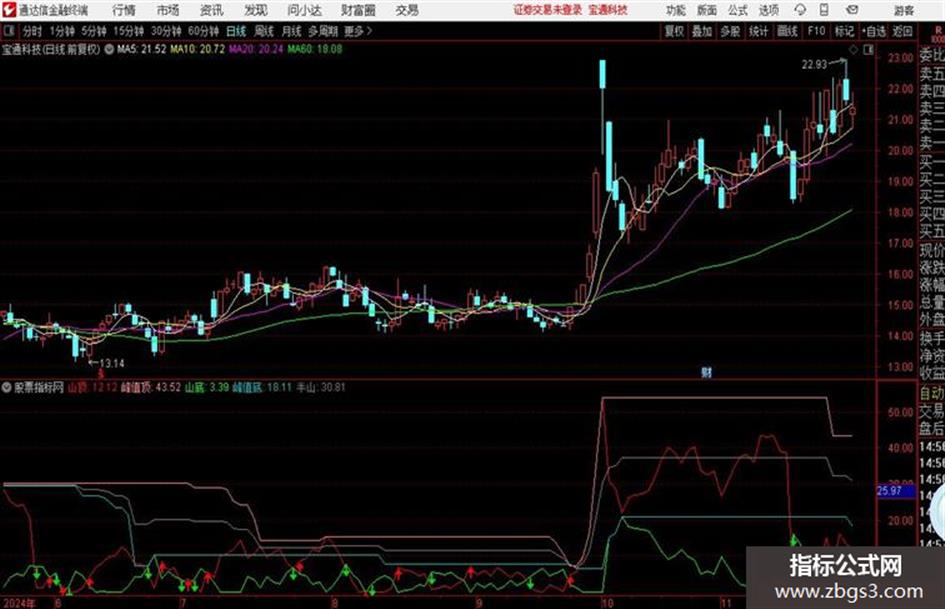Expand main chart indicator dropdown beside 宝通科技
The height and width of the screenshot is (609, 945).
[109, 49]
